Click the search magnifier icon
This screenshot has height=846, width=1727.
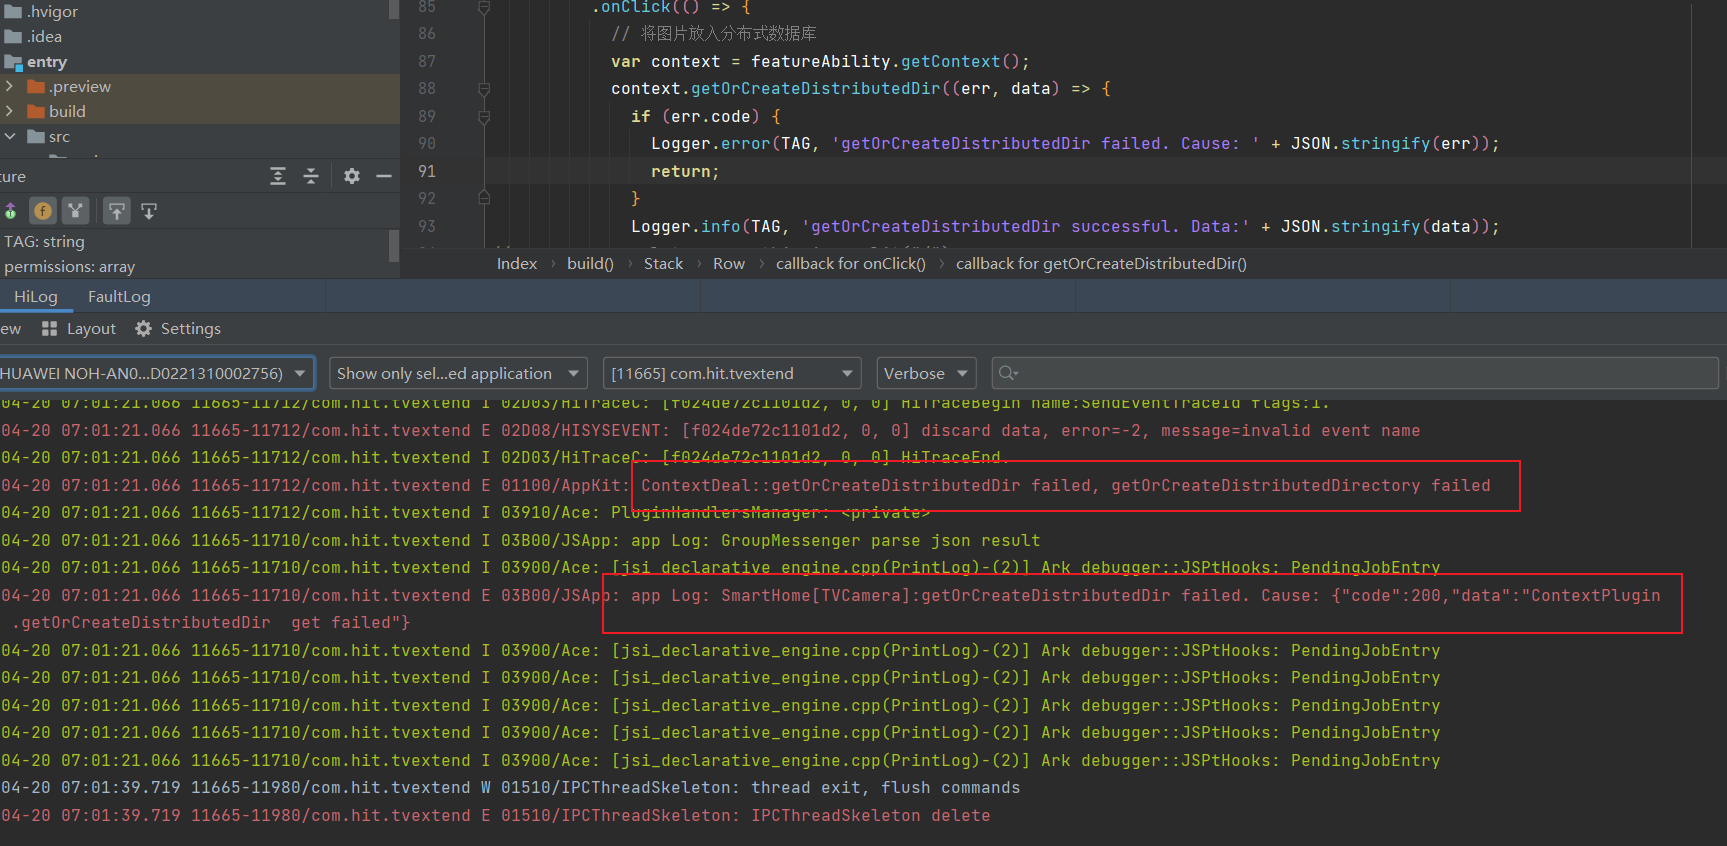(1008, 373)
